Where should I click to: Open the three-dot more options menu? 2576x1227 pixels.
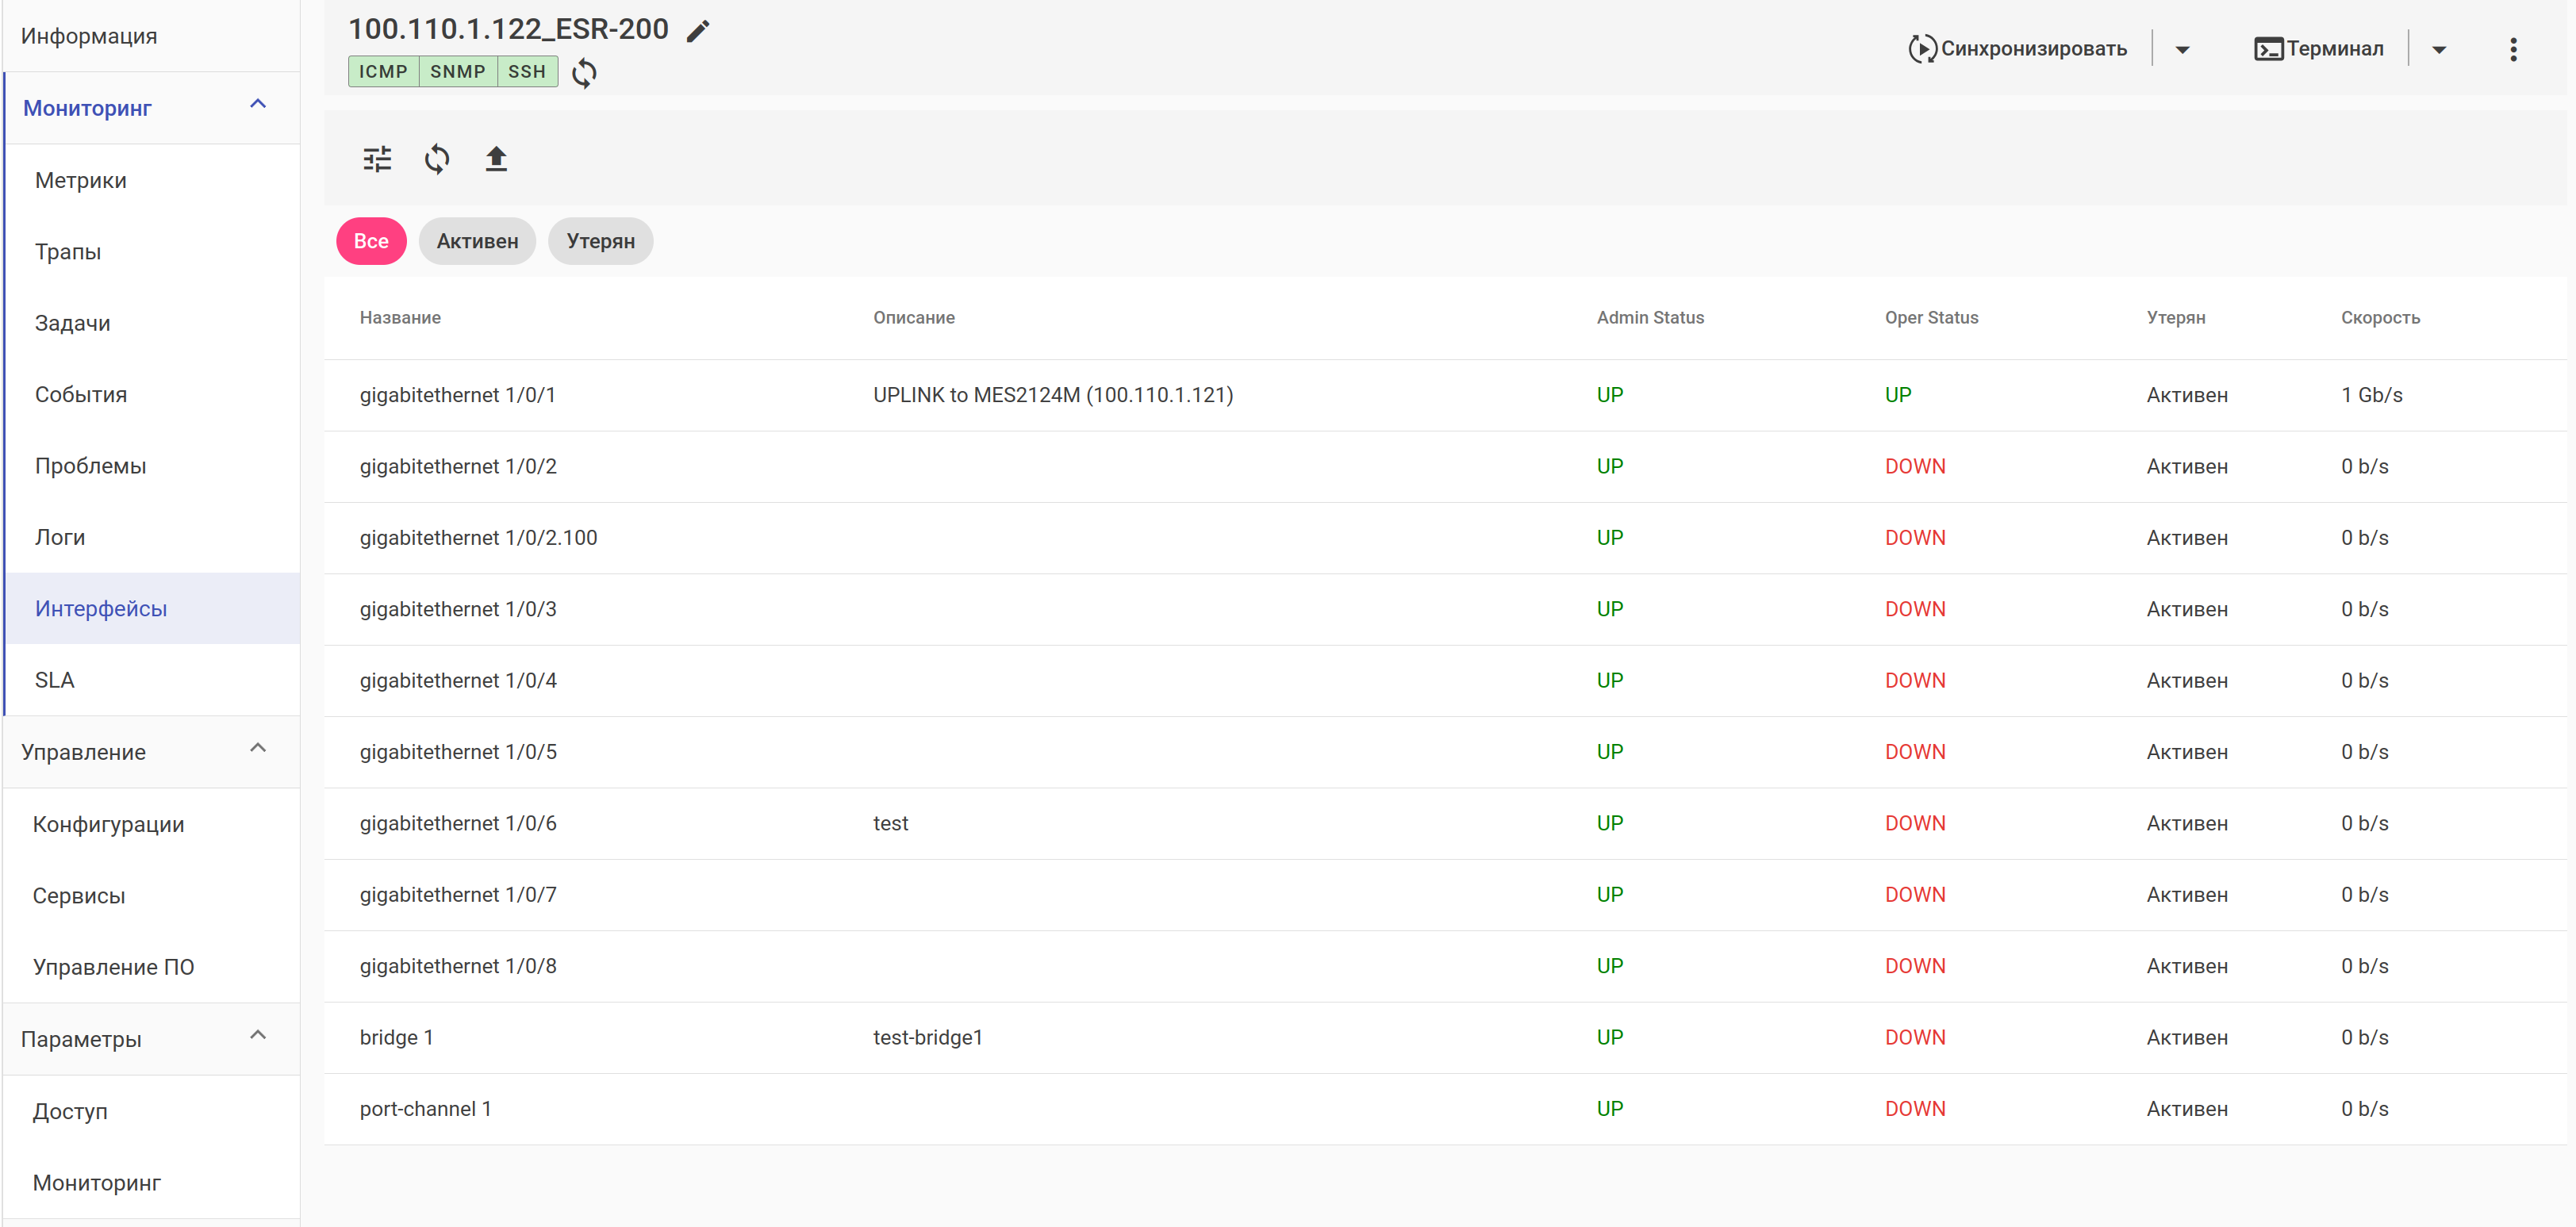[x=2512, y=49]
